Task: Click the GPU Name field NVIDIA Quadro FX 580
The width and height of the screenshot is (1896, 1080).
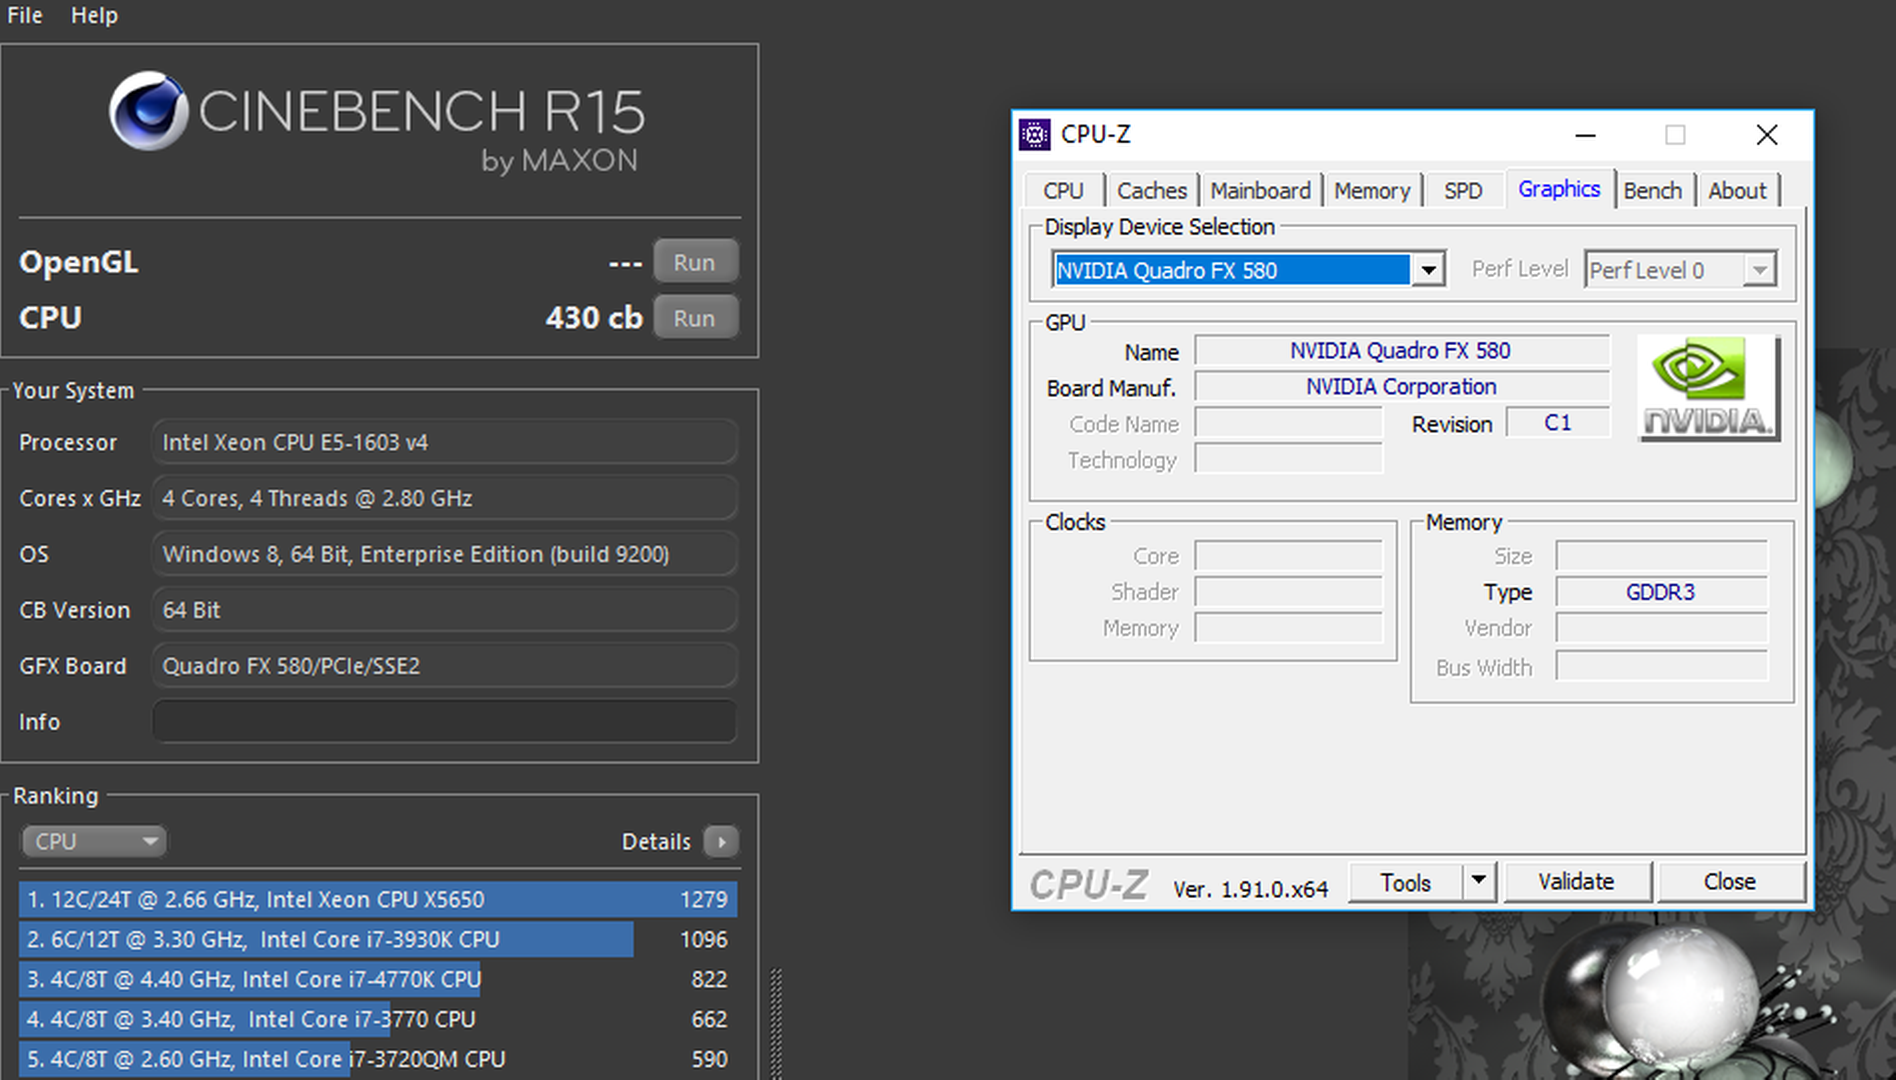Action: click(x=1402, y=351)
